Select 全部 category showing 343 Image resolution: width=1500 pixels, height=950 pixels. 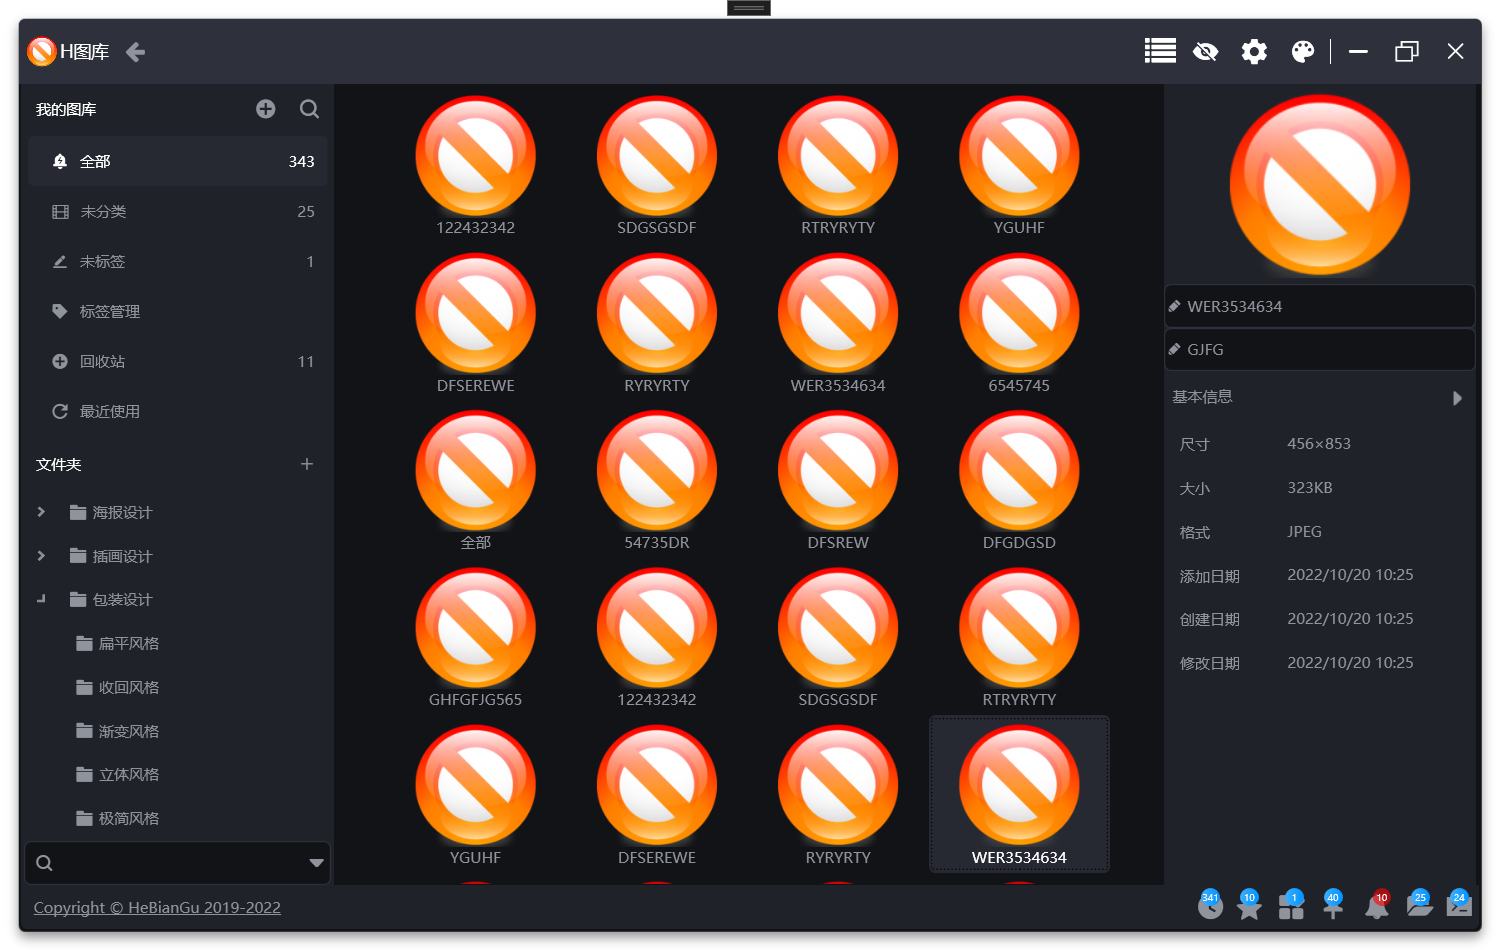[177, 161]
